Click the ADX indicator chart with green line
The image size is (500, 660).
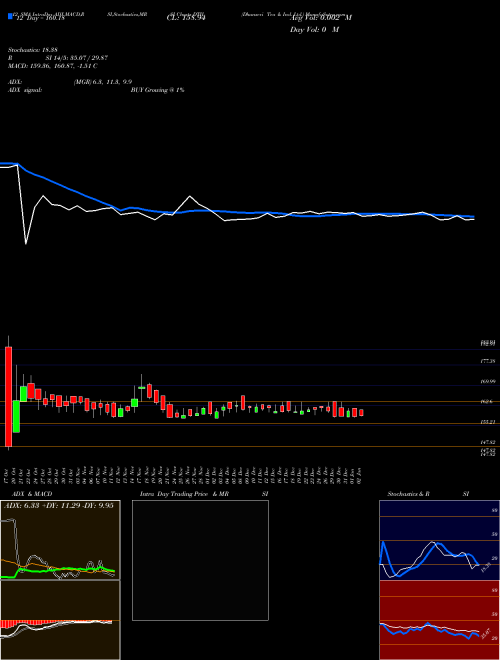[60, 540]
